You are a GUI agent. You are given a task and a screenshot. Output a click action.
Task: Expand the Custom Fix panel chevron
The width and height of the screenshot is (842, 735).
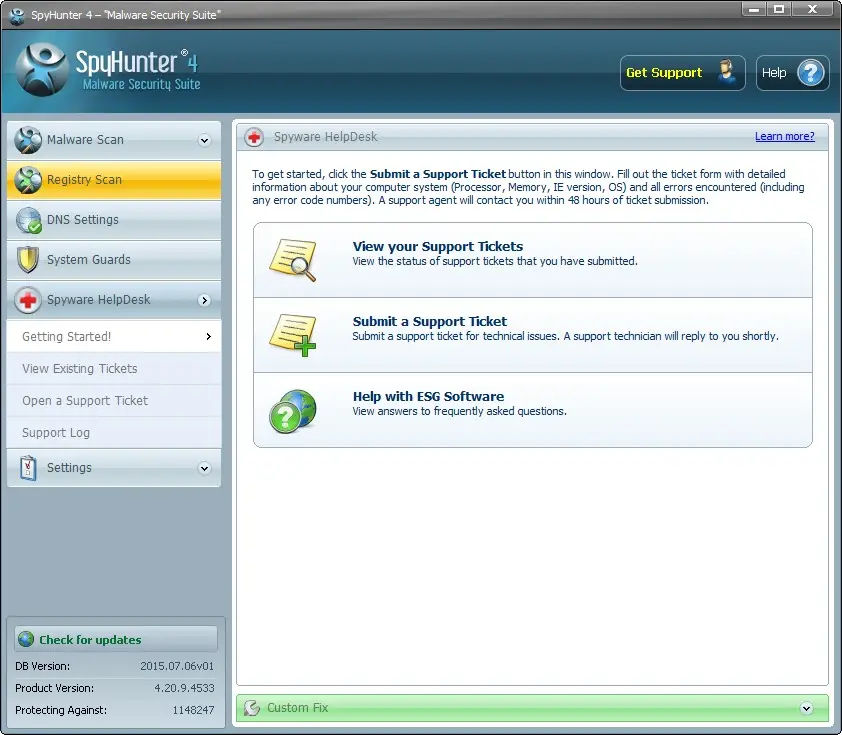point(806,708)
